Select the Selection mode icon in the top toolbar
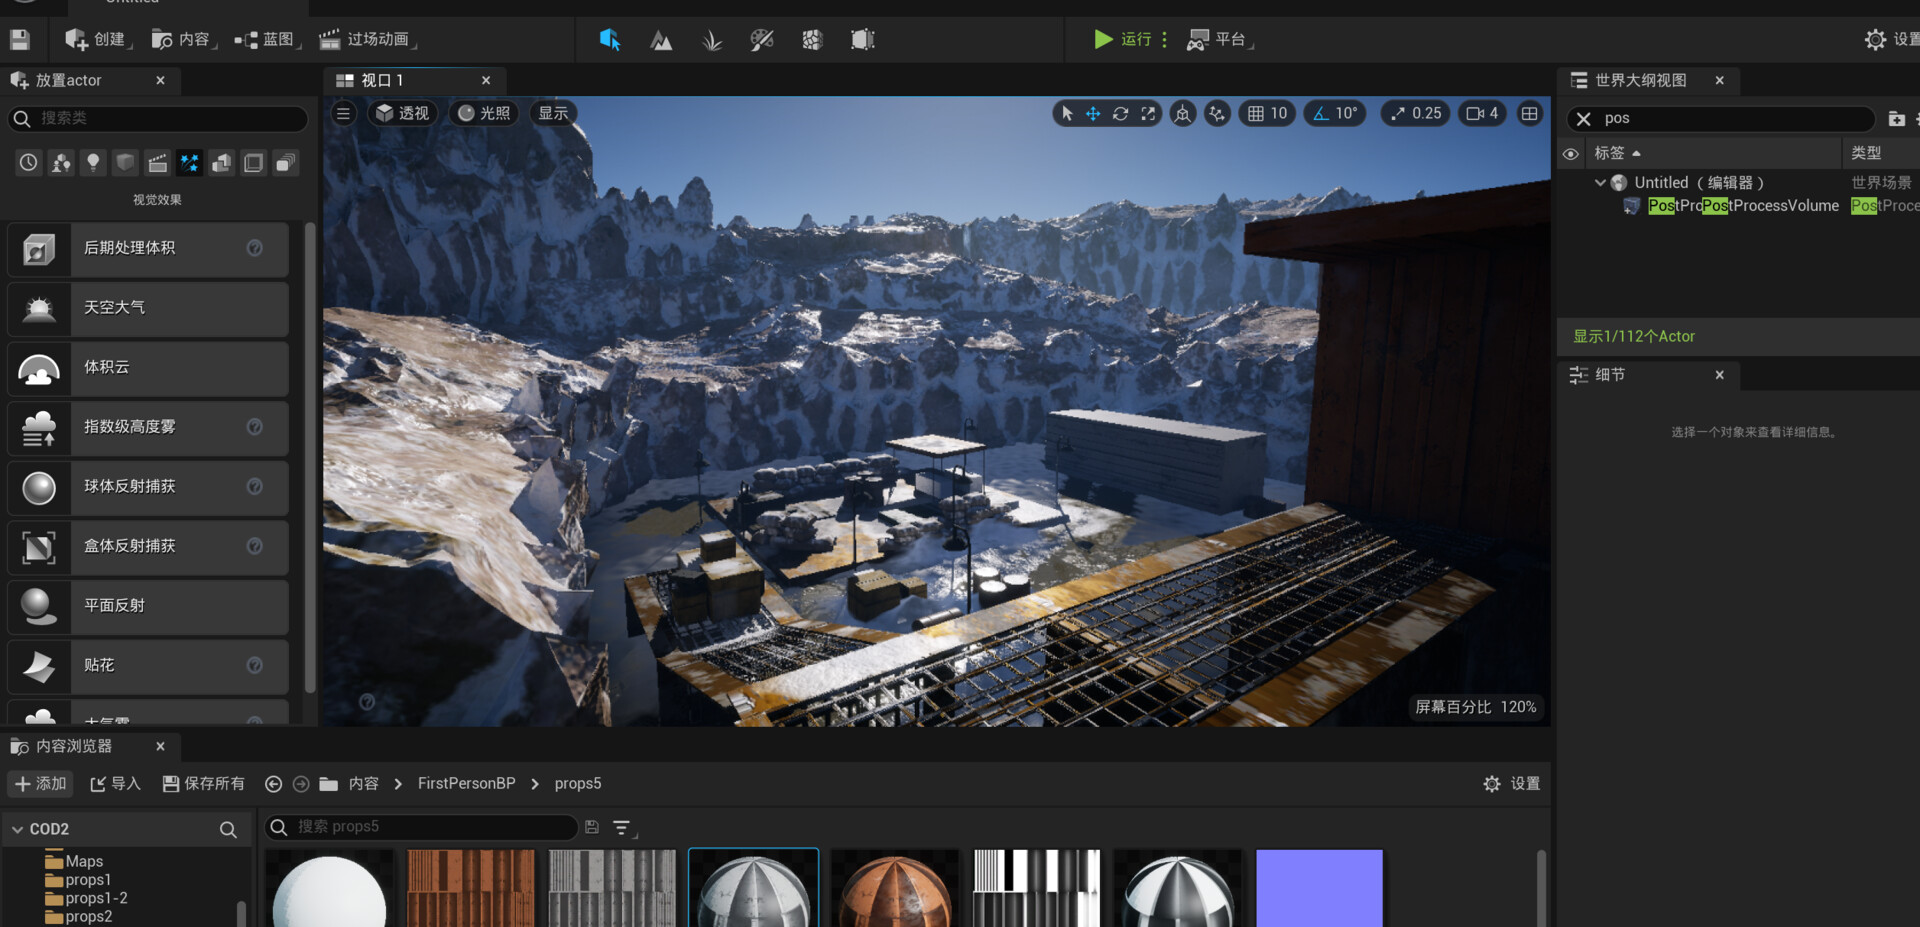The image size is (1920, 927). 610,39
